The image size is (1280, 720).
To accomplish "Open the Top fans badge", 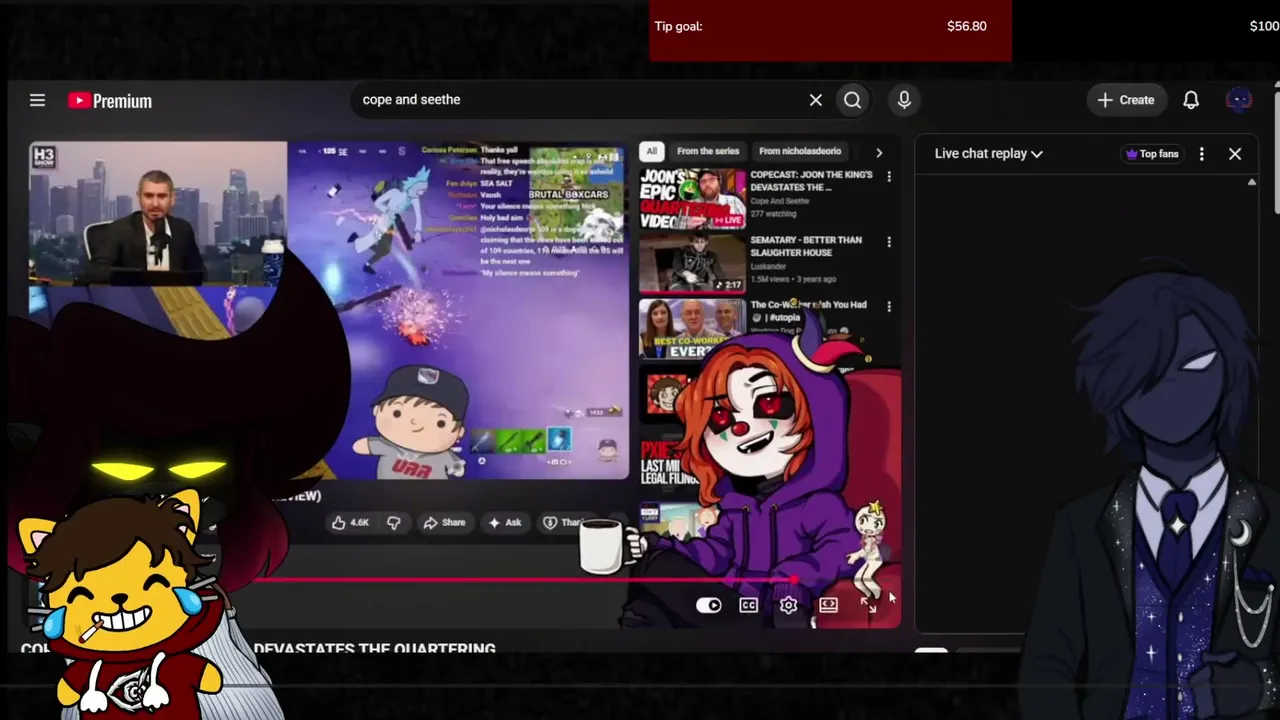I will (x=1152, y=154).
